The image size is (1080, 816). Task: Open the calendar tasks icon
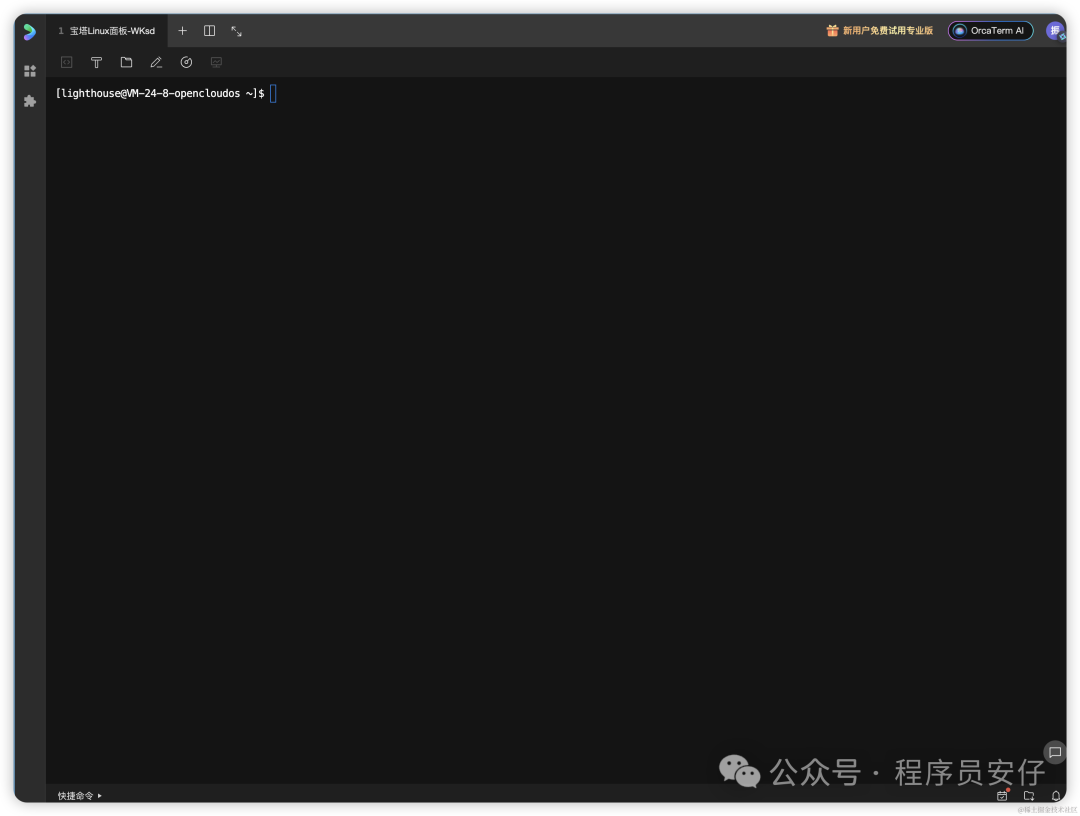[x=1002, y=795]
